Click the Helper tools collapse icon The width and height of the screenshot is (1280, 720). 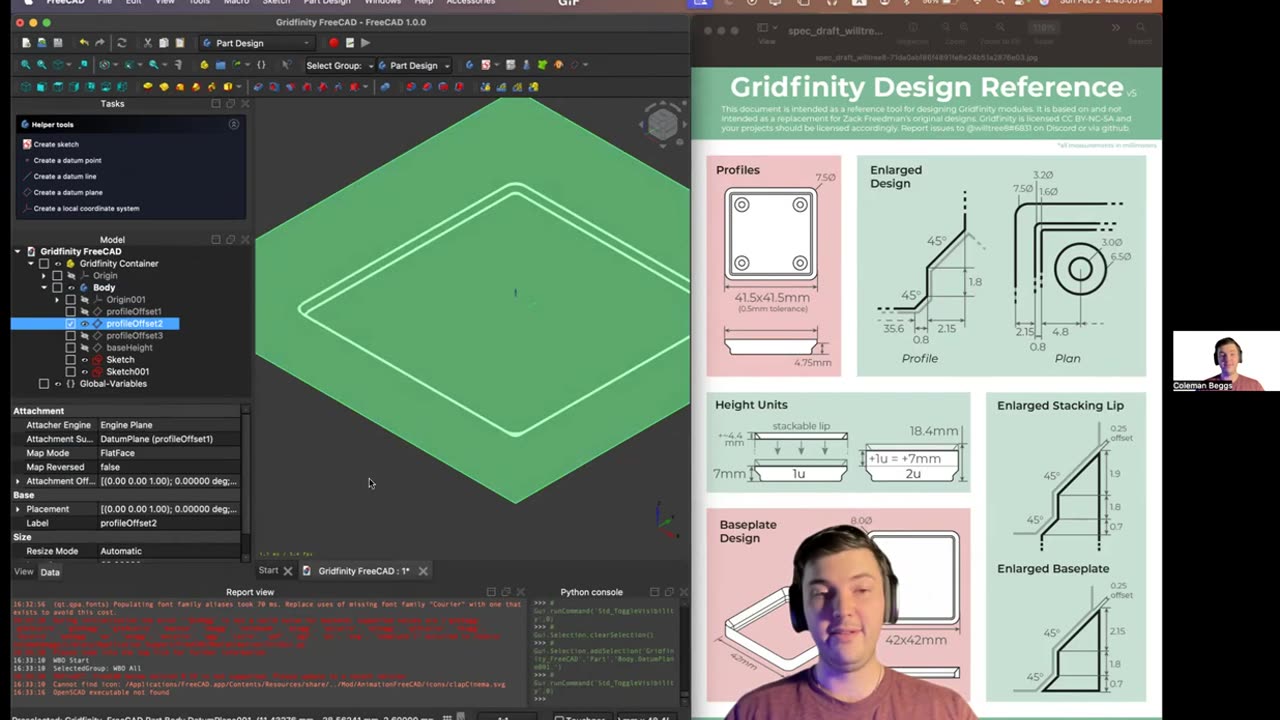(234, 124)
